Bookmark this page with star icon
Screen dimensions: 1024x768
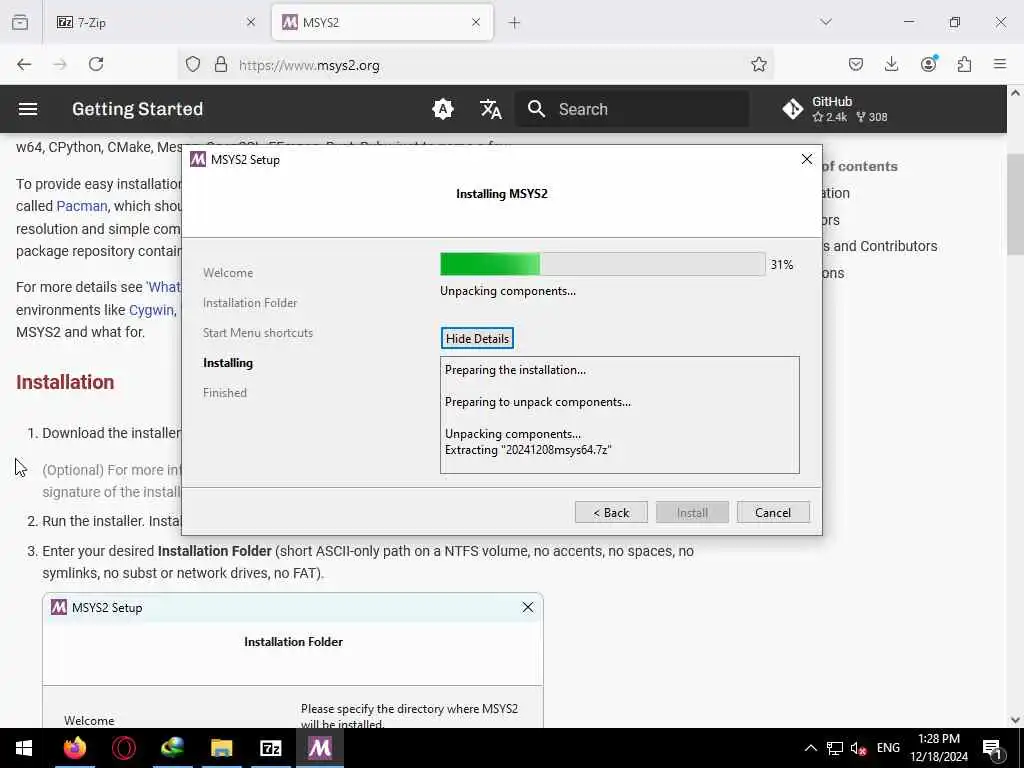click(758, 64)
